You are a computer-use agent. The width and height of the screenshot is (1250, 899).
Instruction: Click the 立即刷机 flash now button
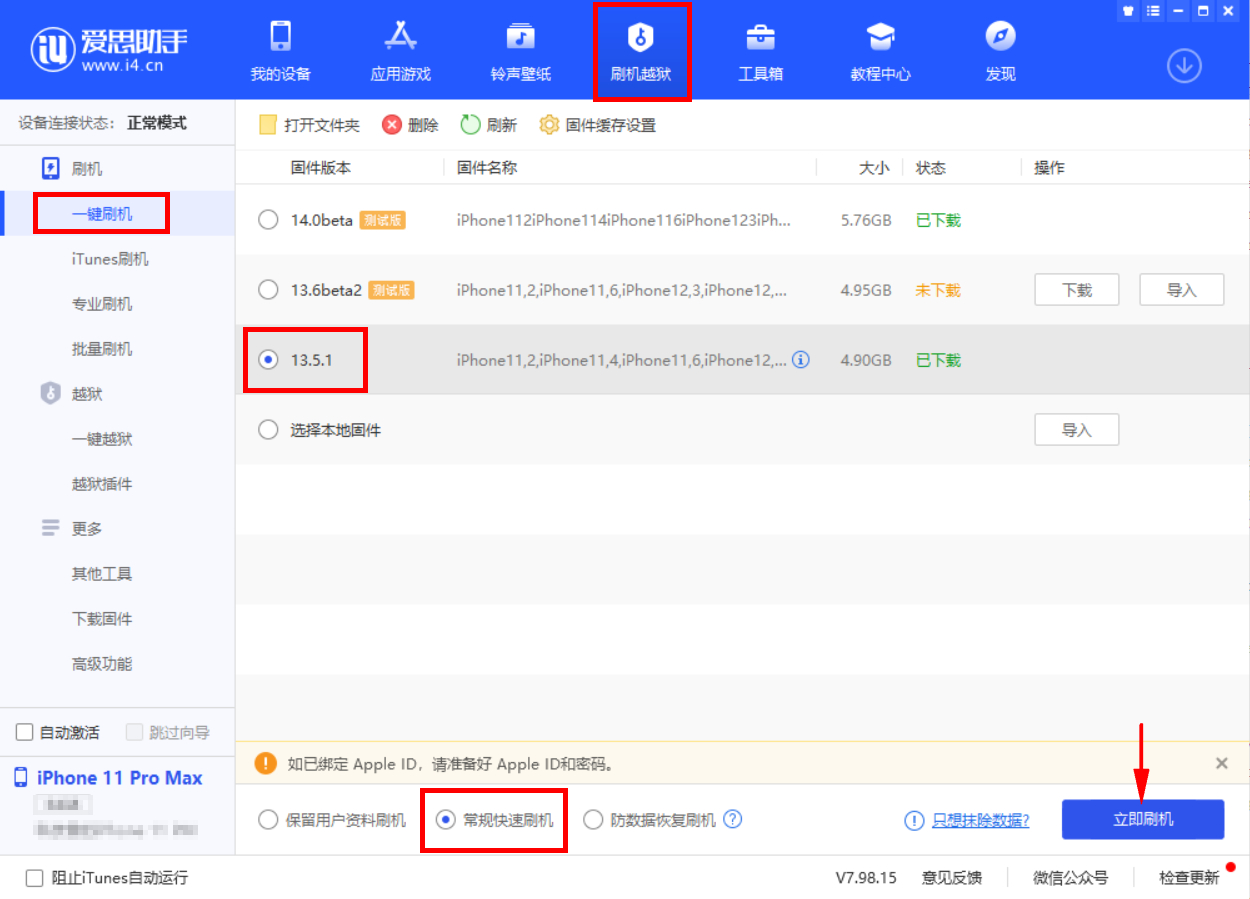coord(1142,819)
